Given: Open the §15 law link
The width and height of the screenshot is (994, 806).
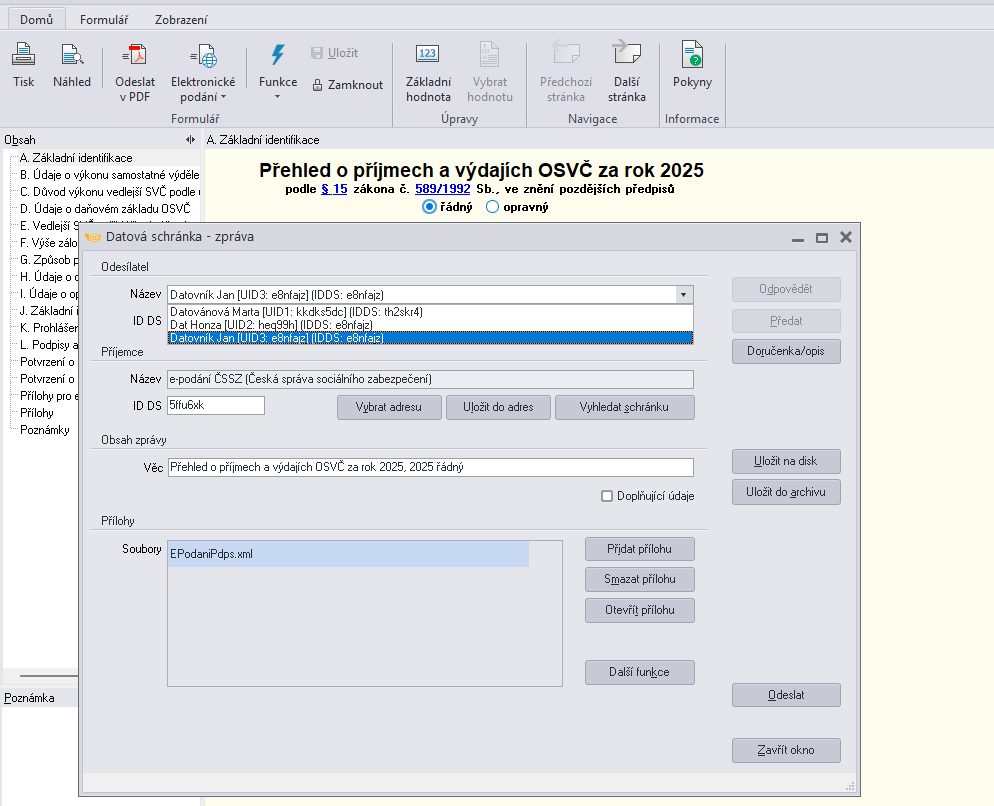Looking at the screenshot, I should [x=334, y=189].
